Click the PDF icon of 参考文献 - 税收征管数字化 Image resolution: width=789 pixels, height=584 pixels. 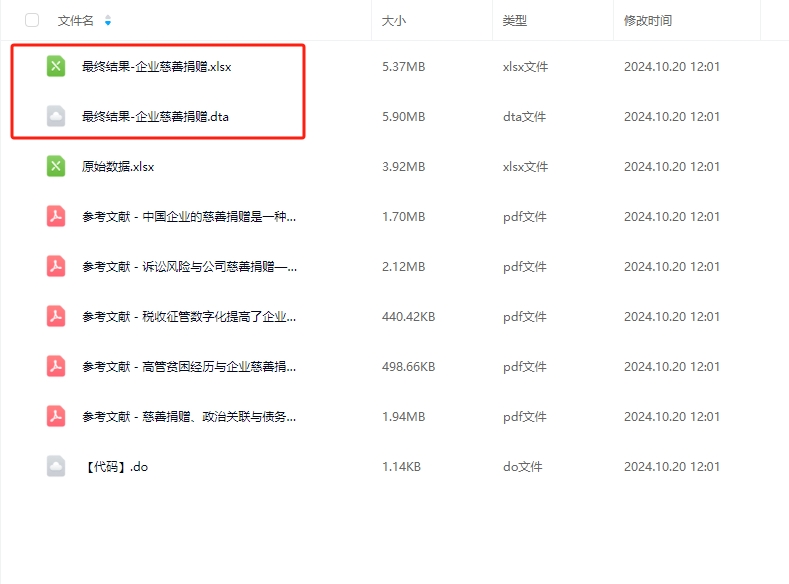coord(56,316)
